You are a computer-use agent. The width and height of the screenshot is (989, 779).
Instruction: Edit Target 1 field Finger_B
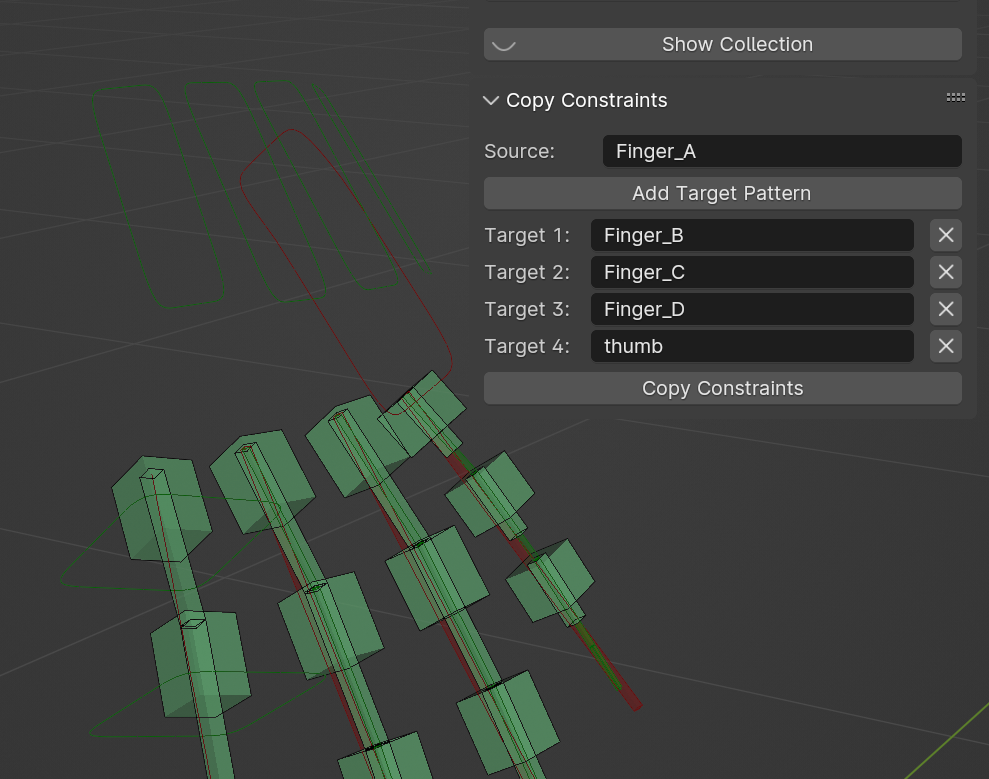(752, 235)
